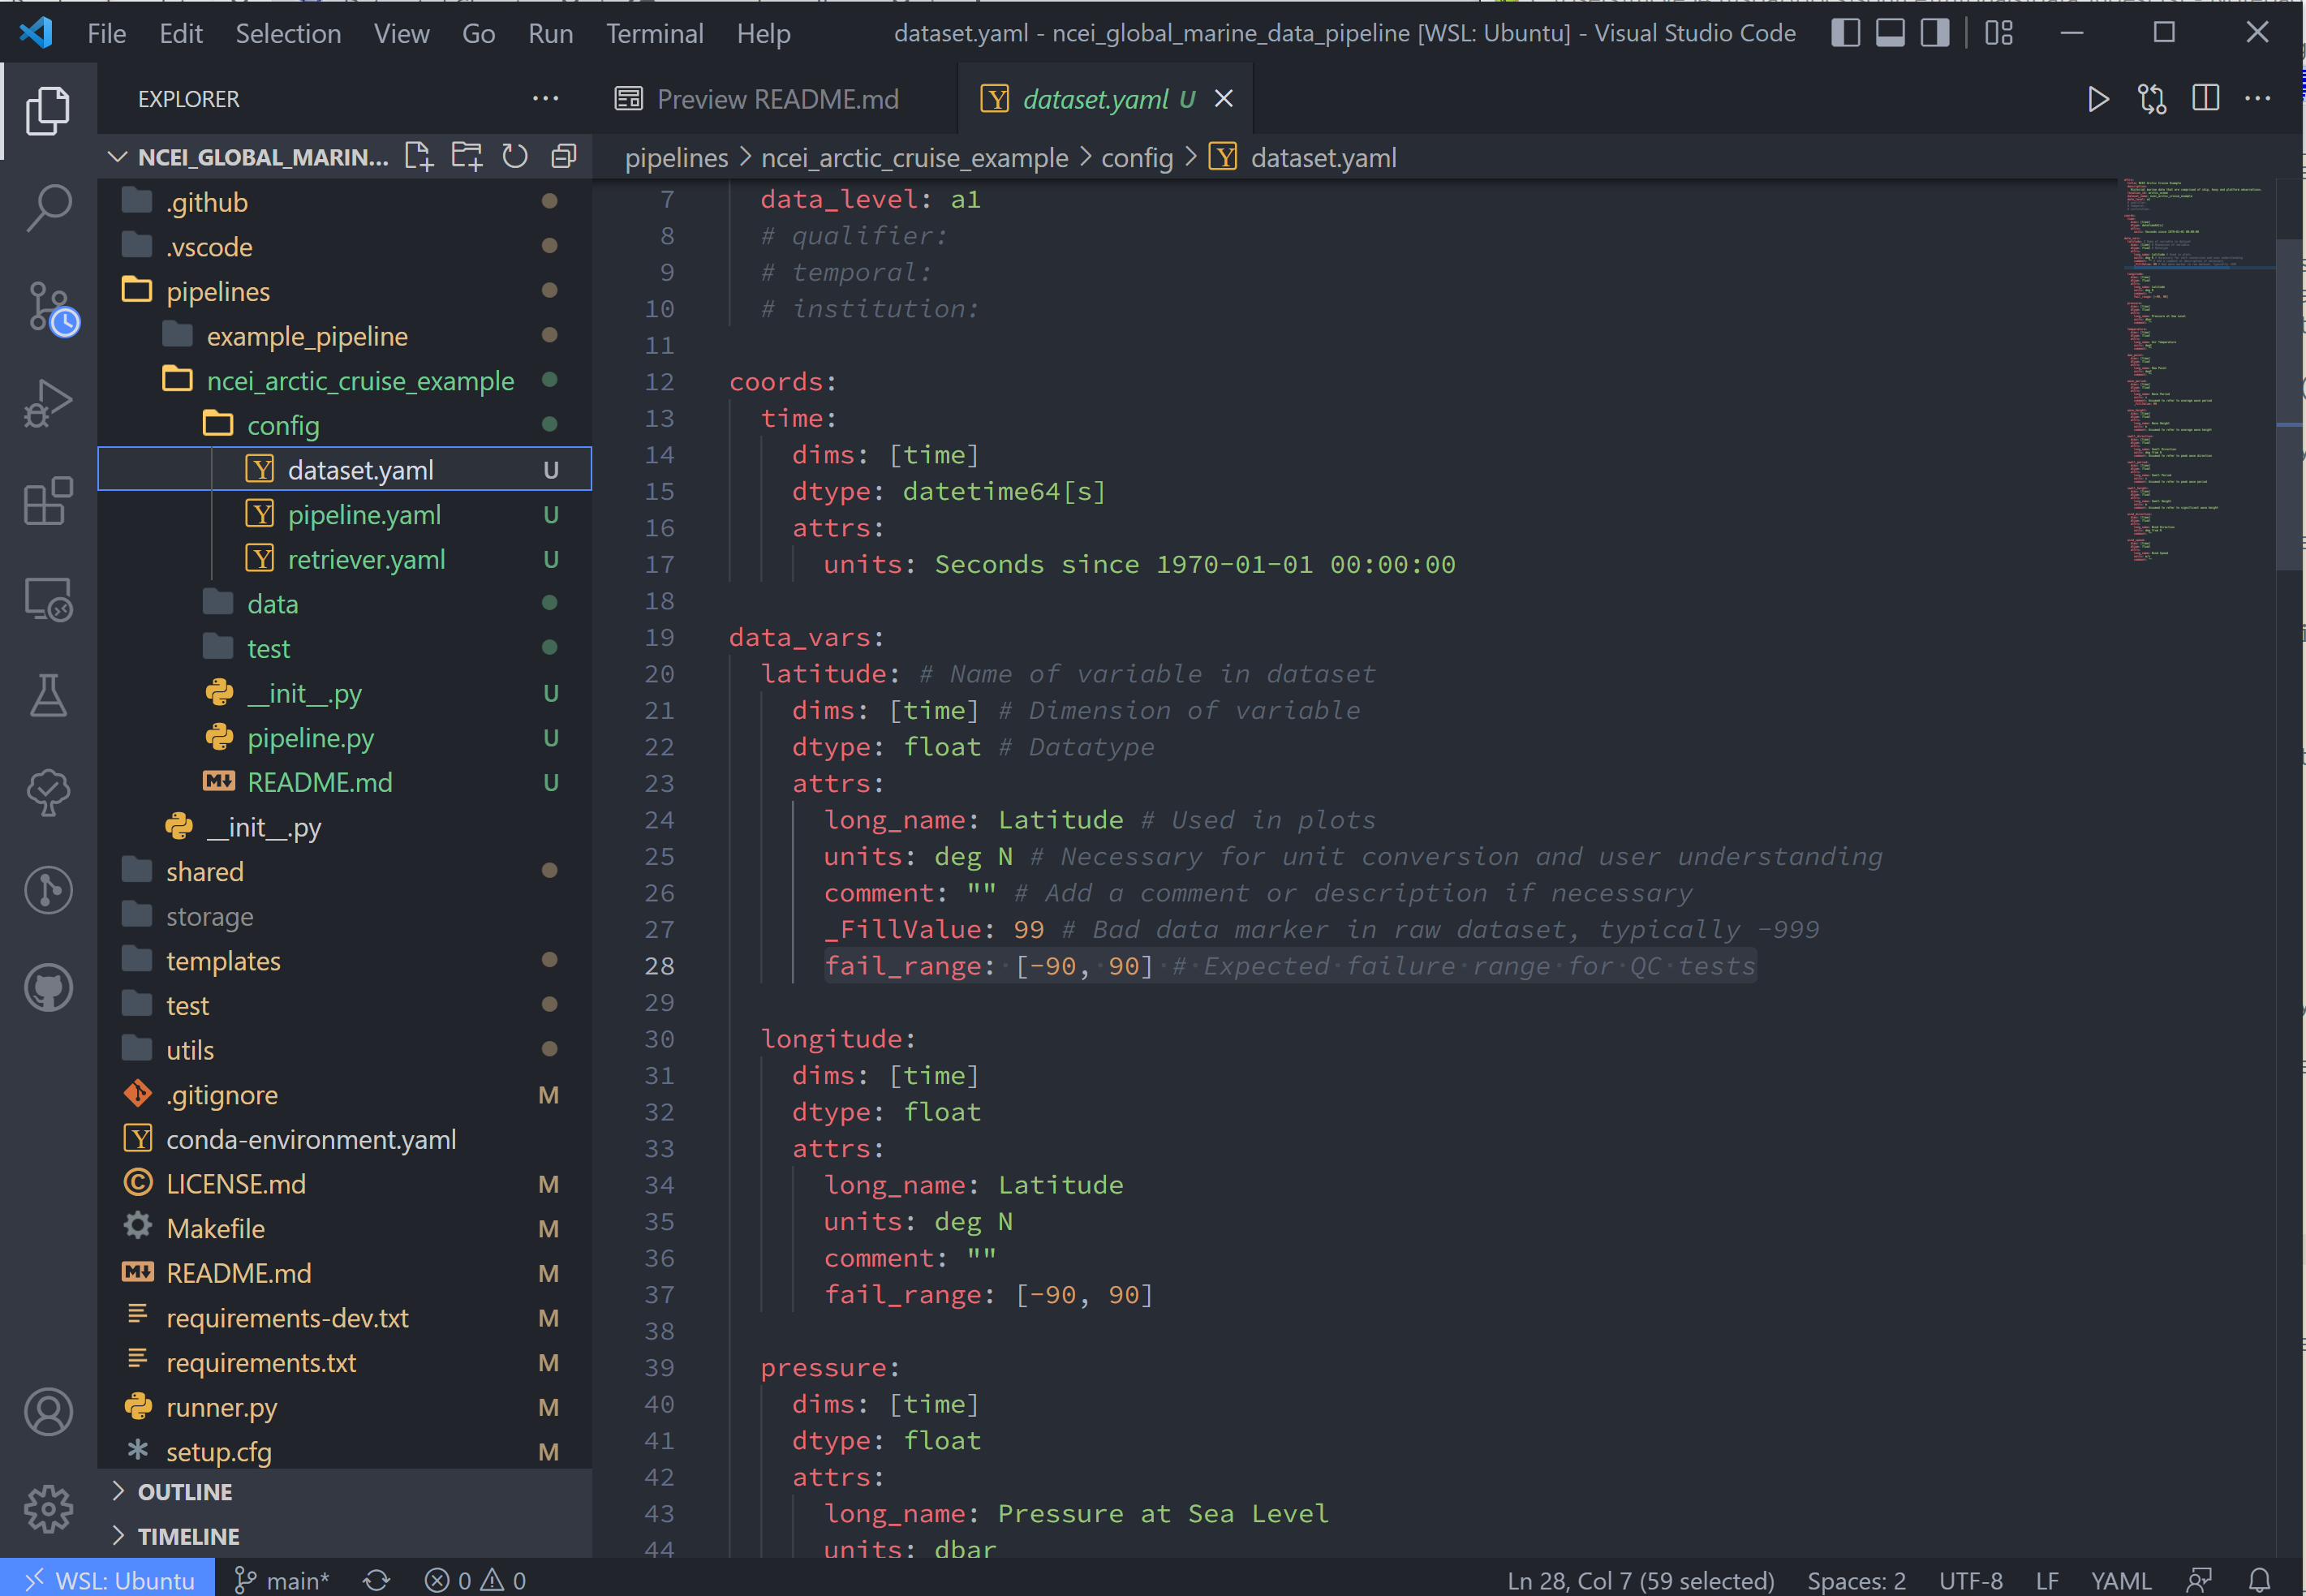Close the dataset.yaml editor tab
Screen dimensions: 2306x1596
1223,99
